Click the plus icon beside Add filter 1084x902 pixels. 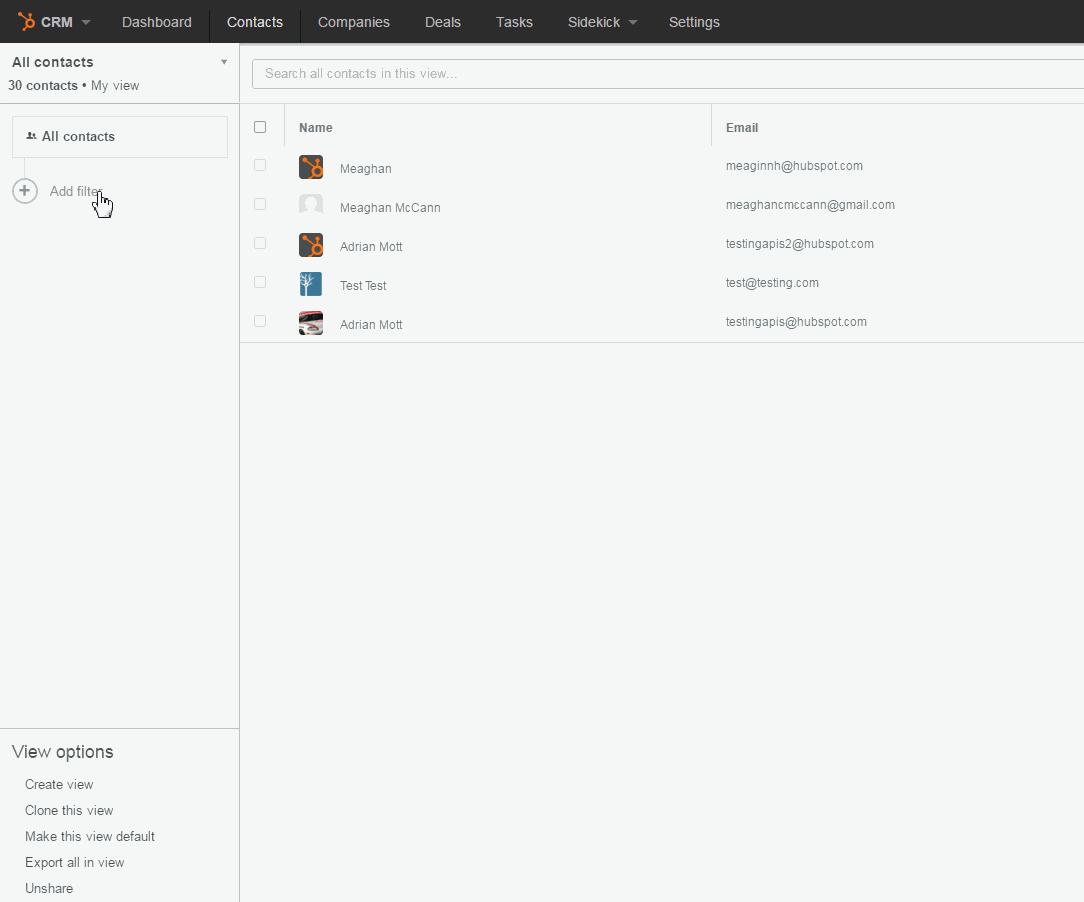pos(25,191)
